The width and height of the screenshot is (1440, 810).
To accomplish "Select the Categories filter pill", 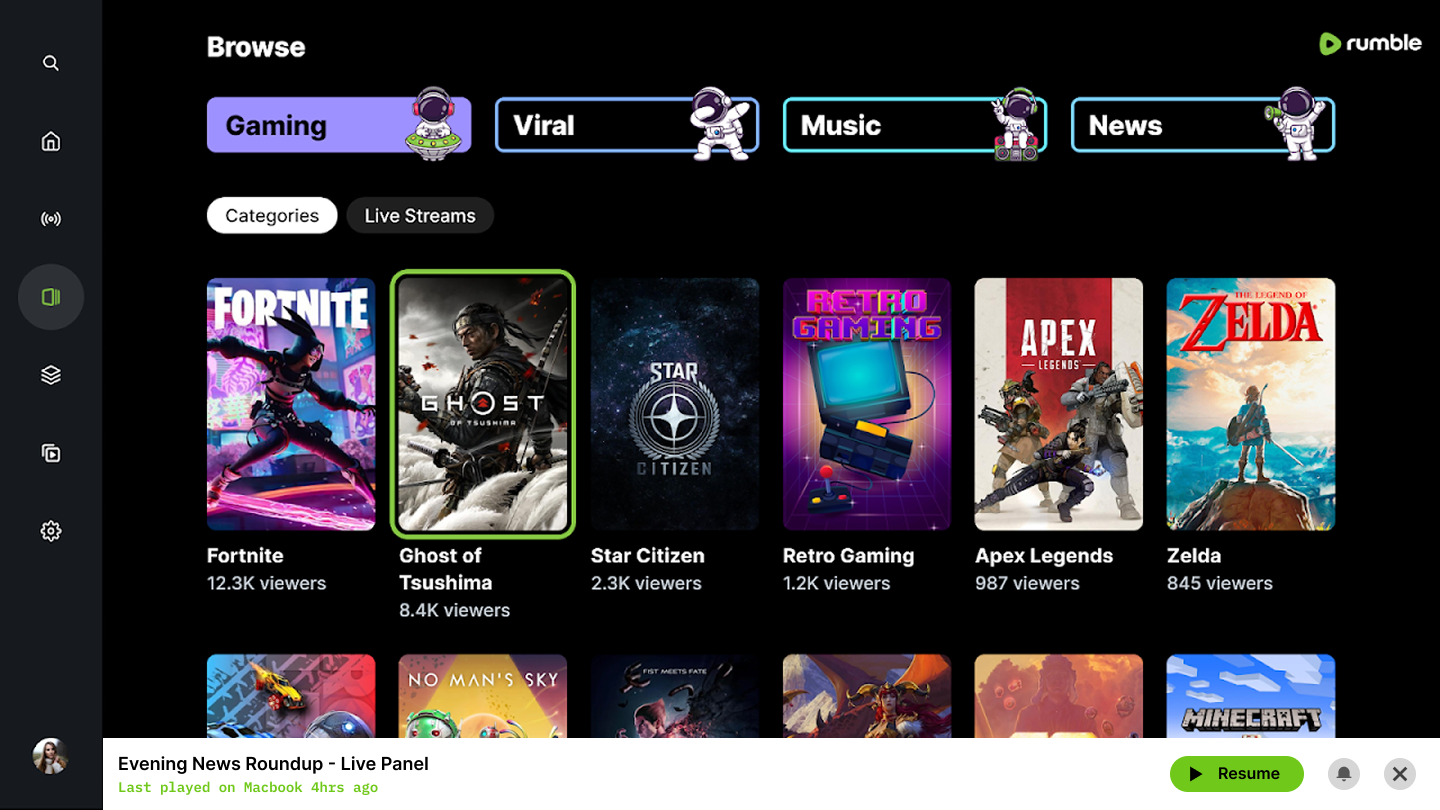I will (272, 215).
